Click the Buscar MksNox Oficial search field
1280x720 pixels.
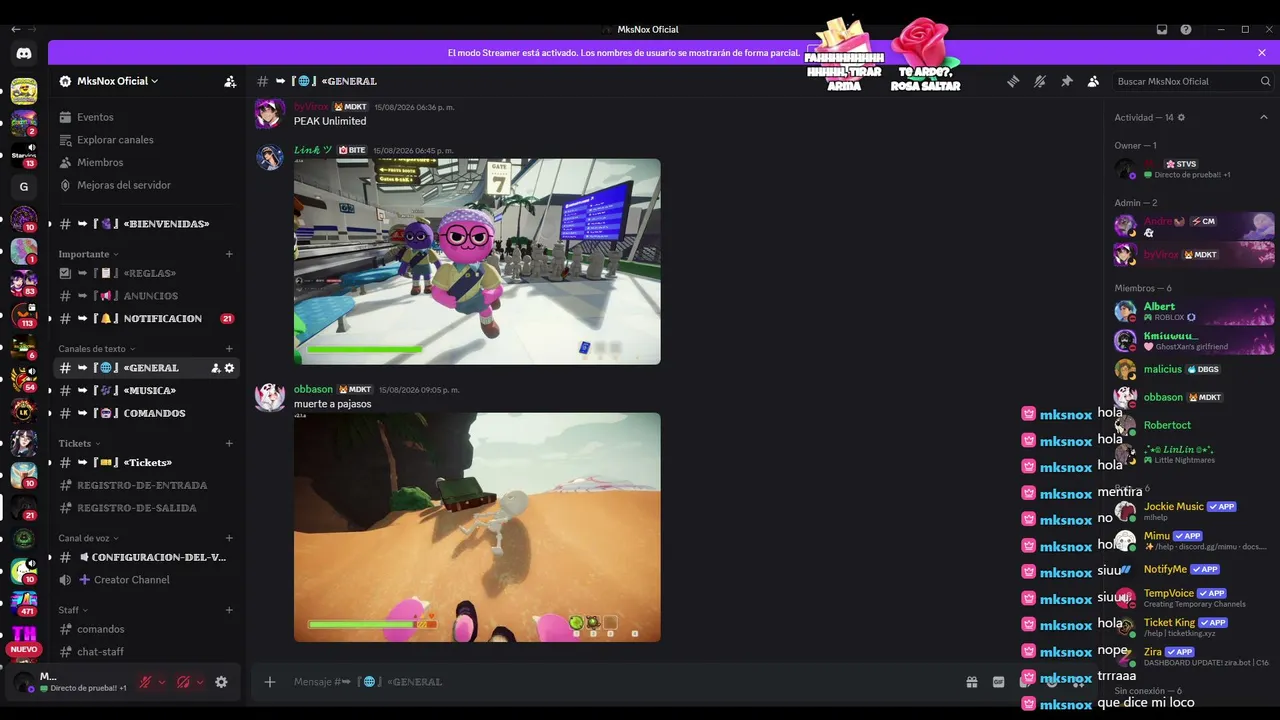1193,81
